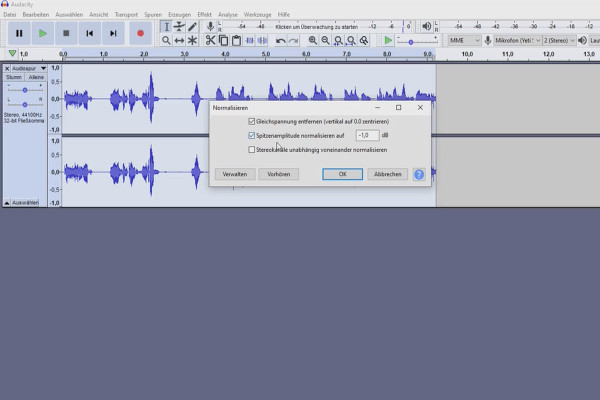The image size is (600, 400).
Task: Open the Transport menu
Action: (126, 15)
